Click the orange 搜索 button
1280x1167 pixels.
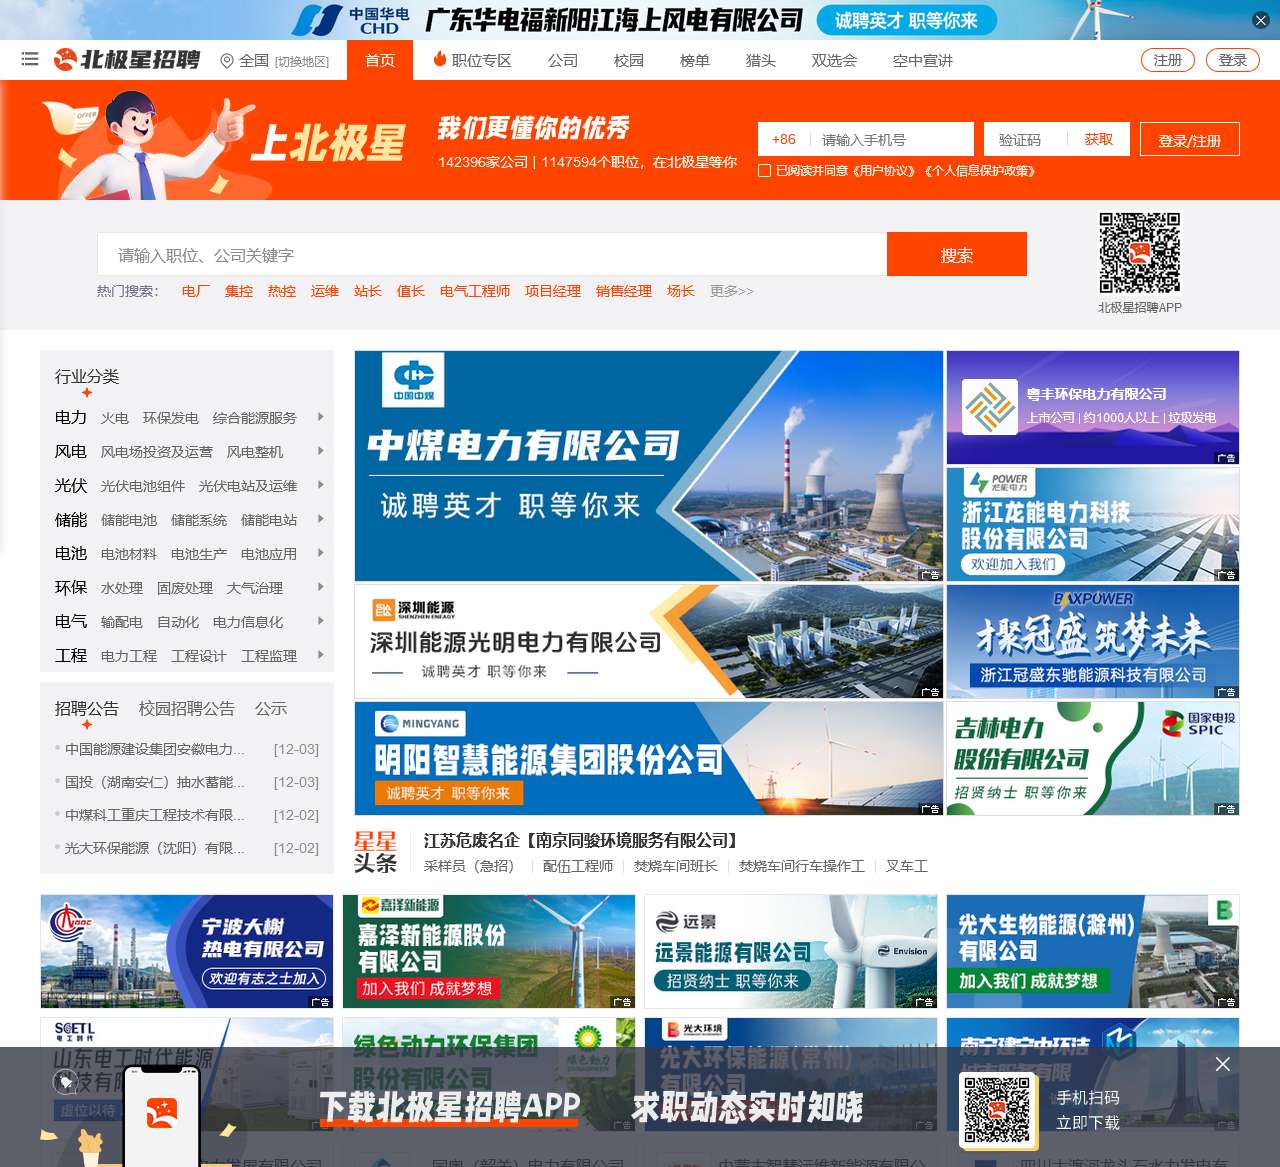point(957,255)
